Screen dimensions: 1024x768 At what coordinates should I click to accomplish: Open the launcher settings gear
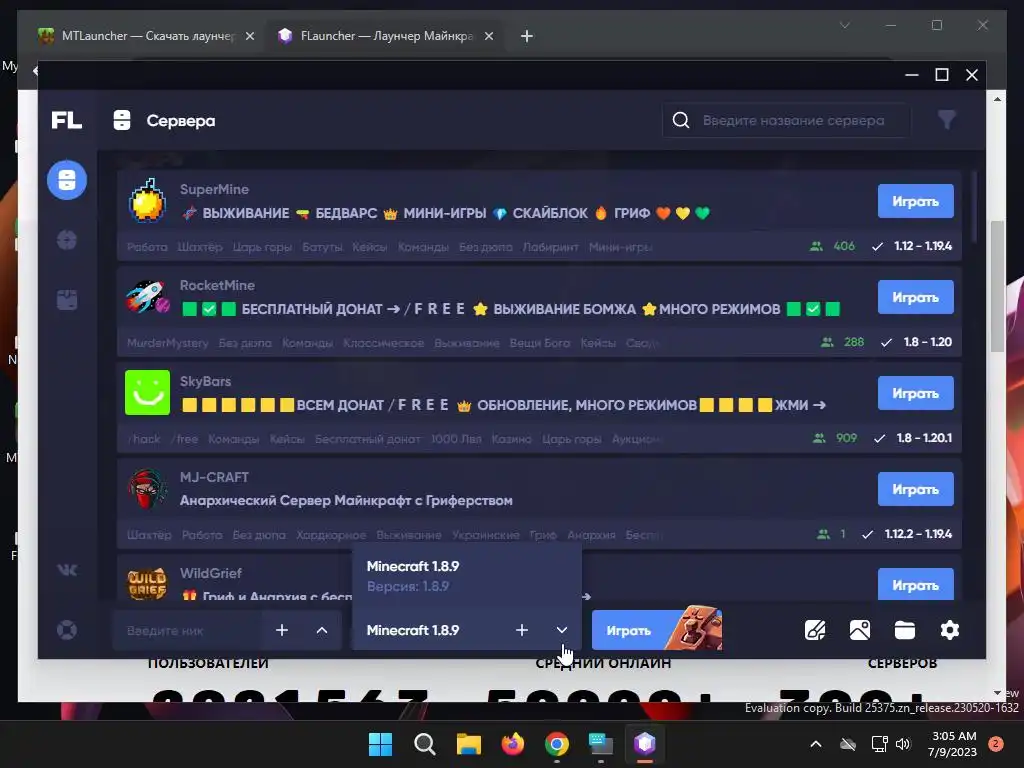pyautogui.click(x=950, y=630)
